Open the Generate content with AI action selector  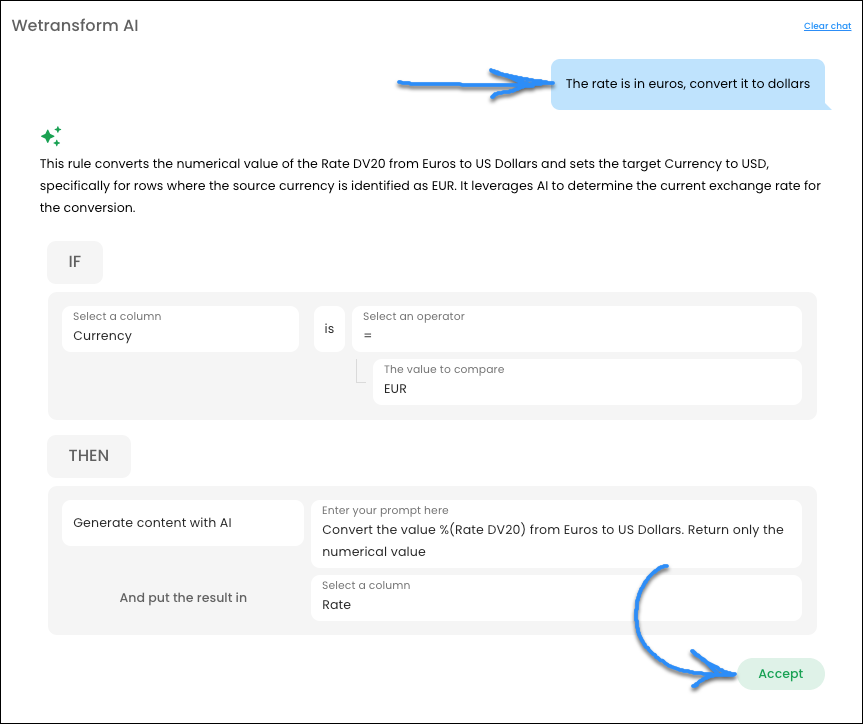[x=182, y=523]
